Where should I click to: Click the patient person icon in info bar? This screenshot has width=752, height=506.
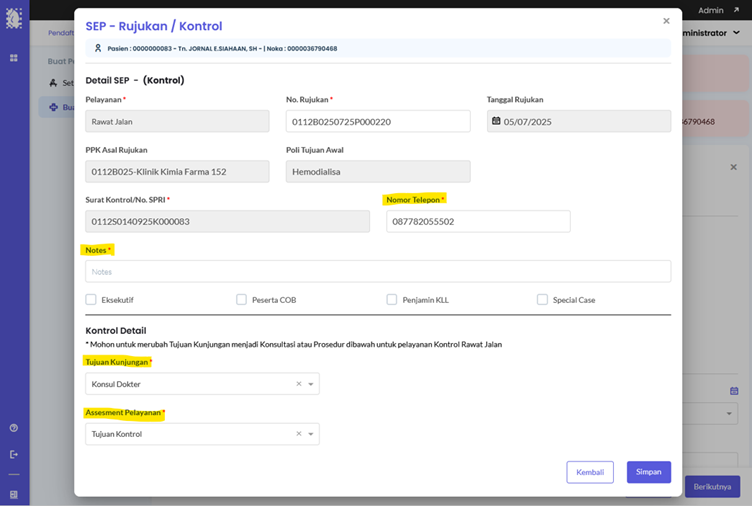click(98, 48)
